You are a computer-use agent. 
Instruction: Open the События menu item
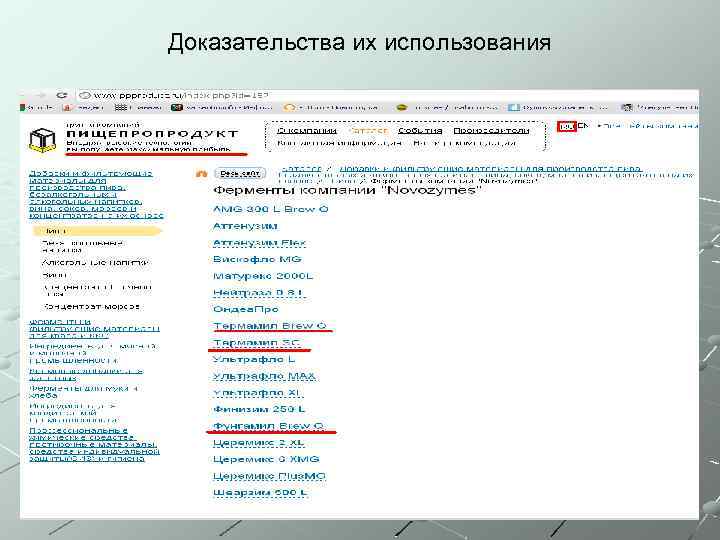tap(420, 131)
